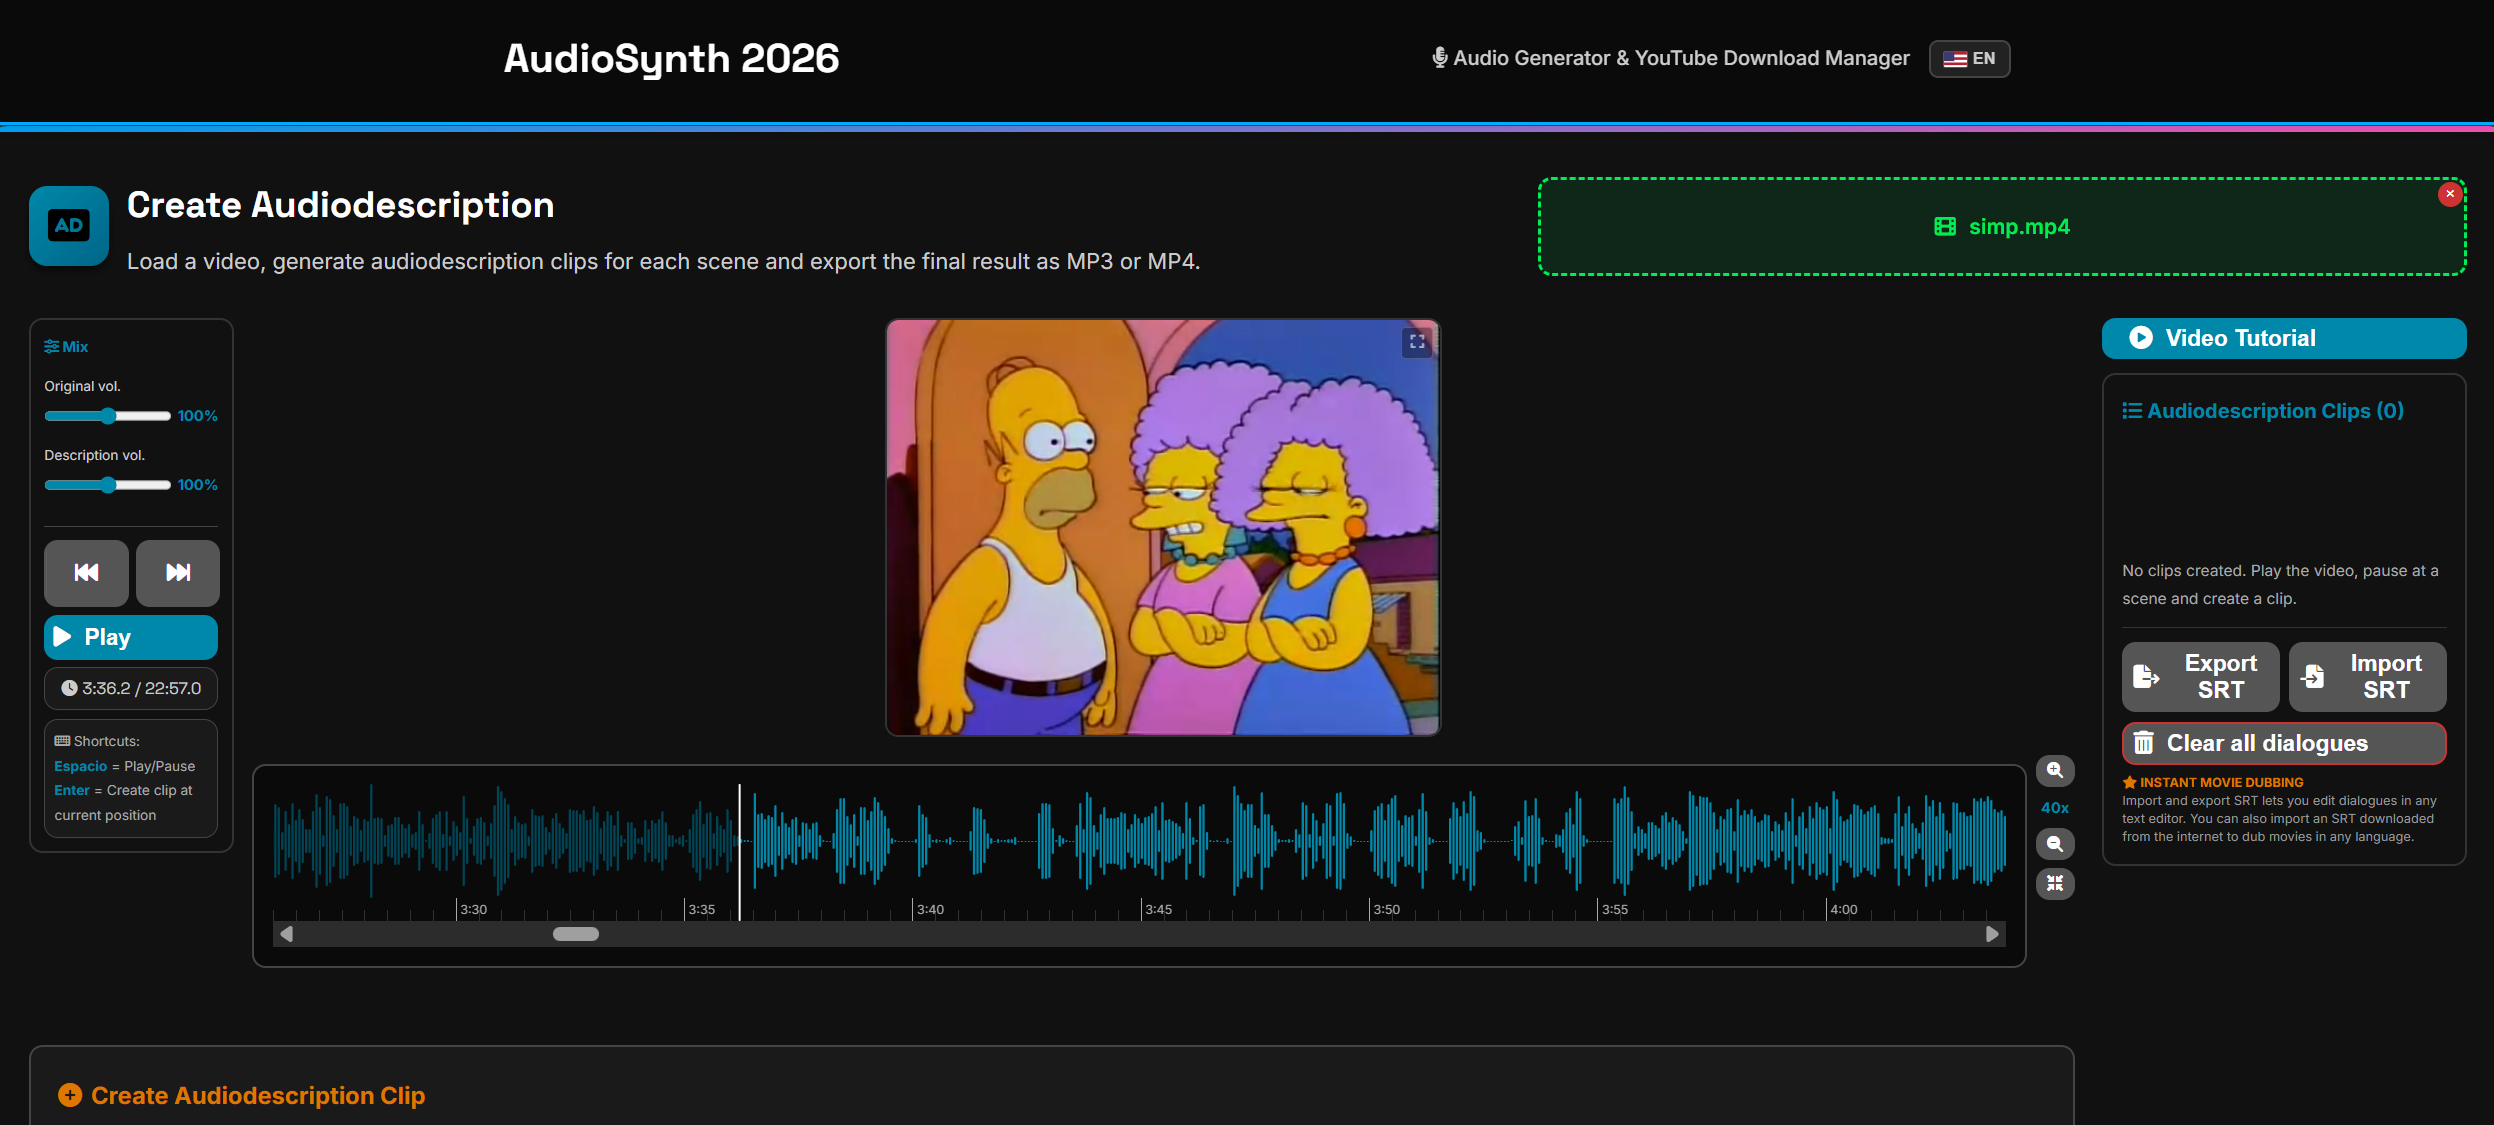Image resolution: width=2494 pixels, height=1125 pixels.
Task: Clear all dialogues
Action: (x=2283, y=742)
